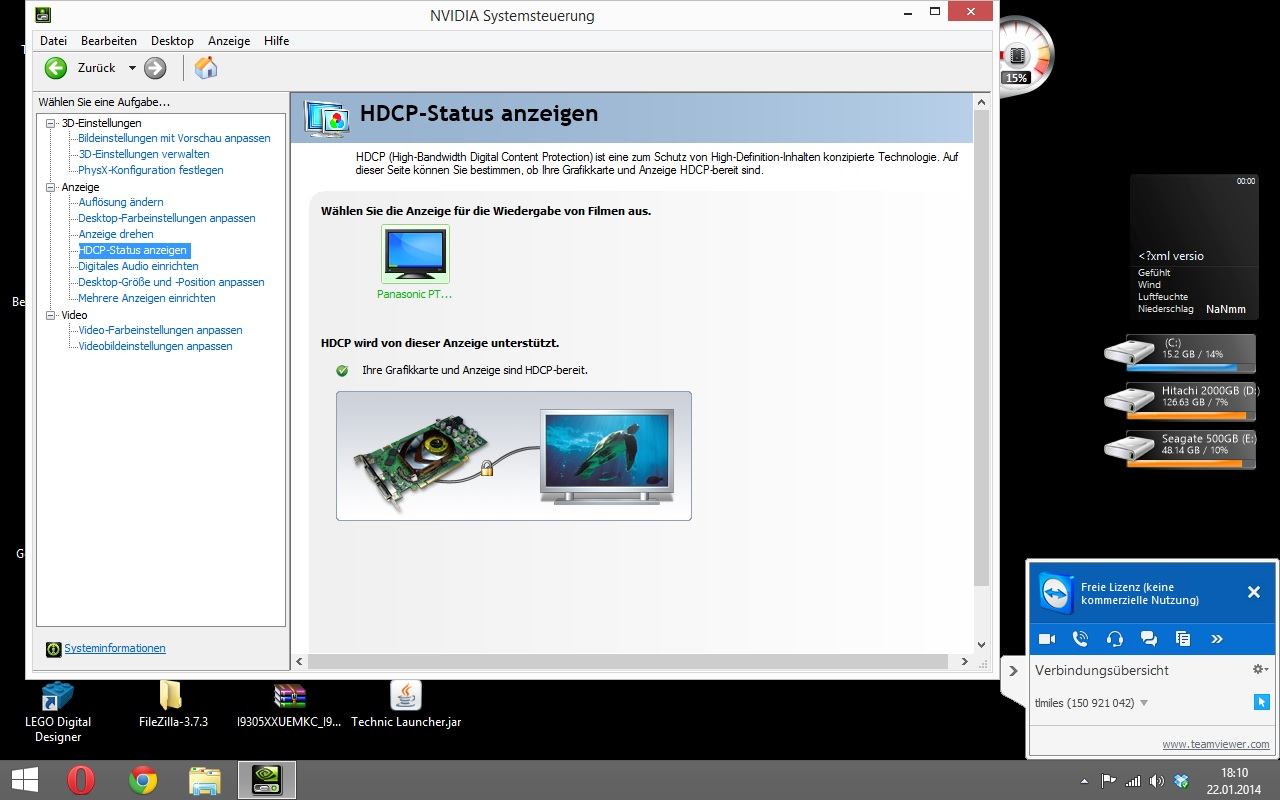
Task: Open Digitales Audio einrichten
Action: tap(138, 266)
